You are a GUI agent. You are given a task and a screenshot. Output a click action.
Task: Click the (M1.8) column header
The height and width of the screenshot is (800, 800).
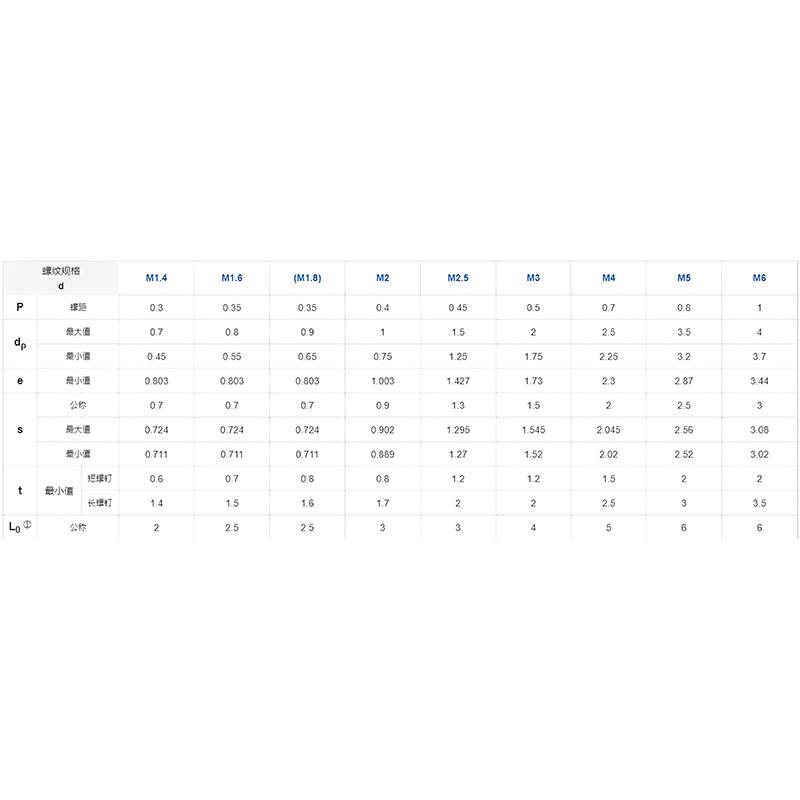(307, 277)
